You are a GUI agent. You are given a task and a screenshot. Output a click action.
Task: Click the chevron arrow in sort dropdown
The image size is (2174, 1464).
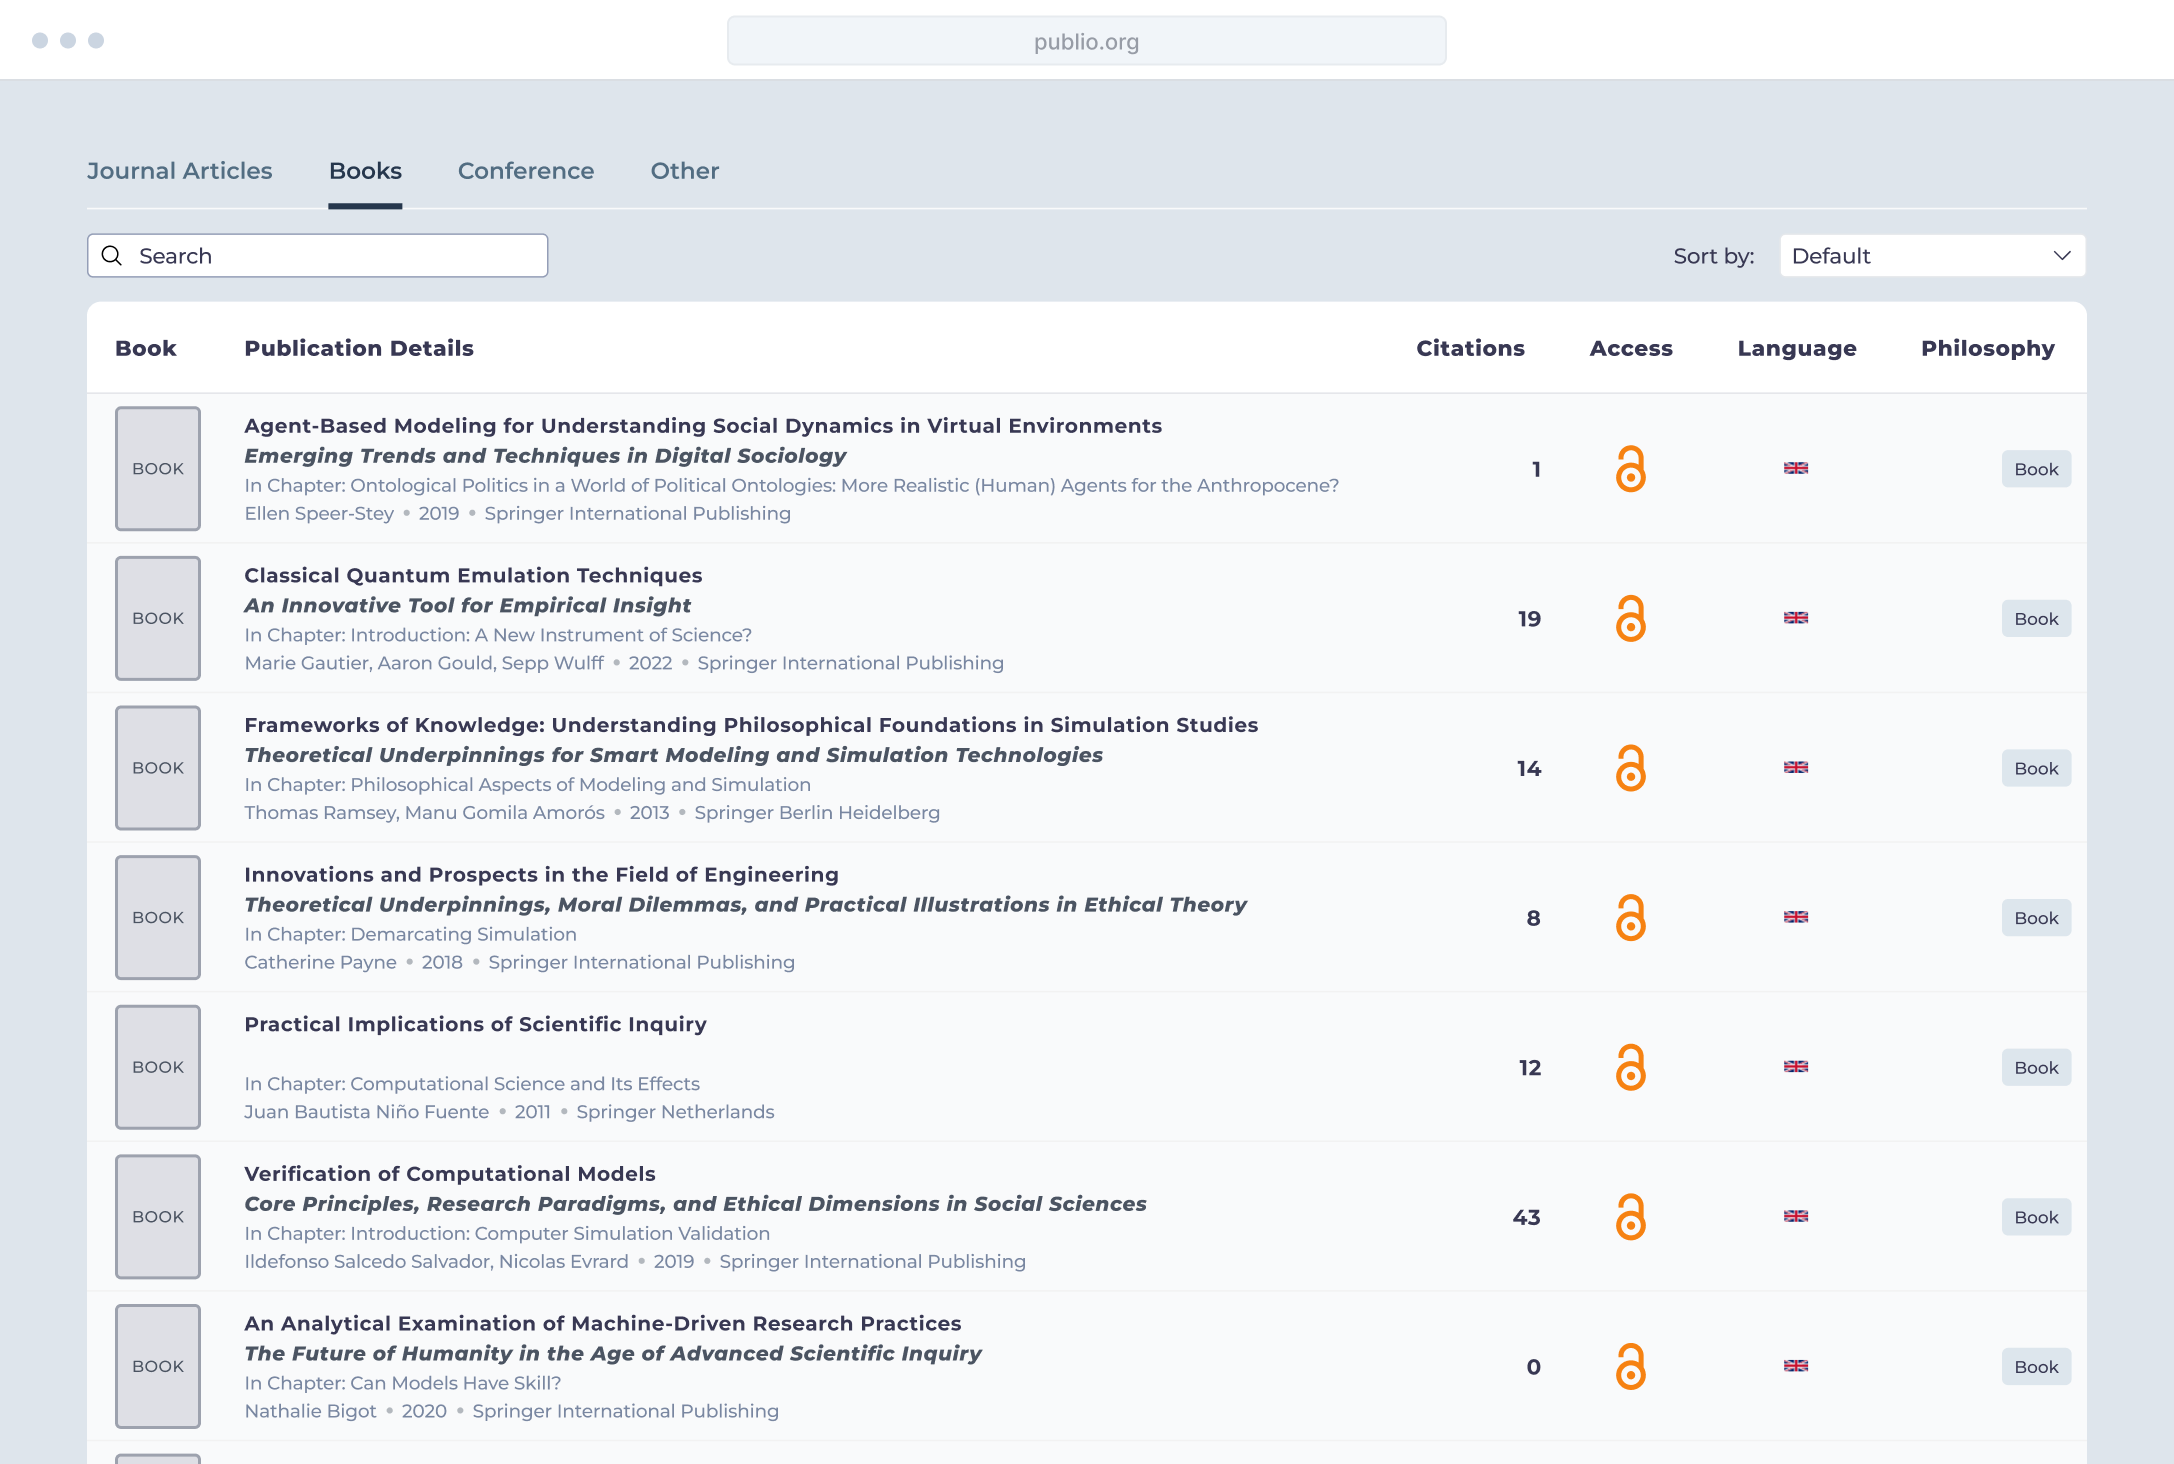2061,256
